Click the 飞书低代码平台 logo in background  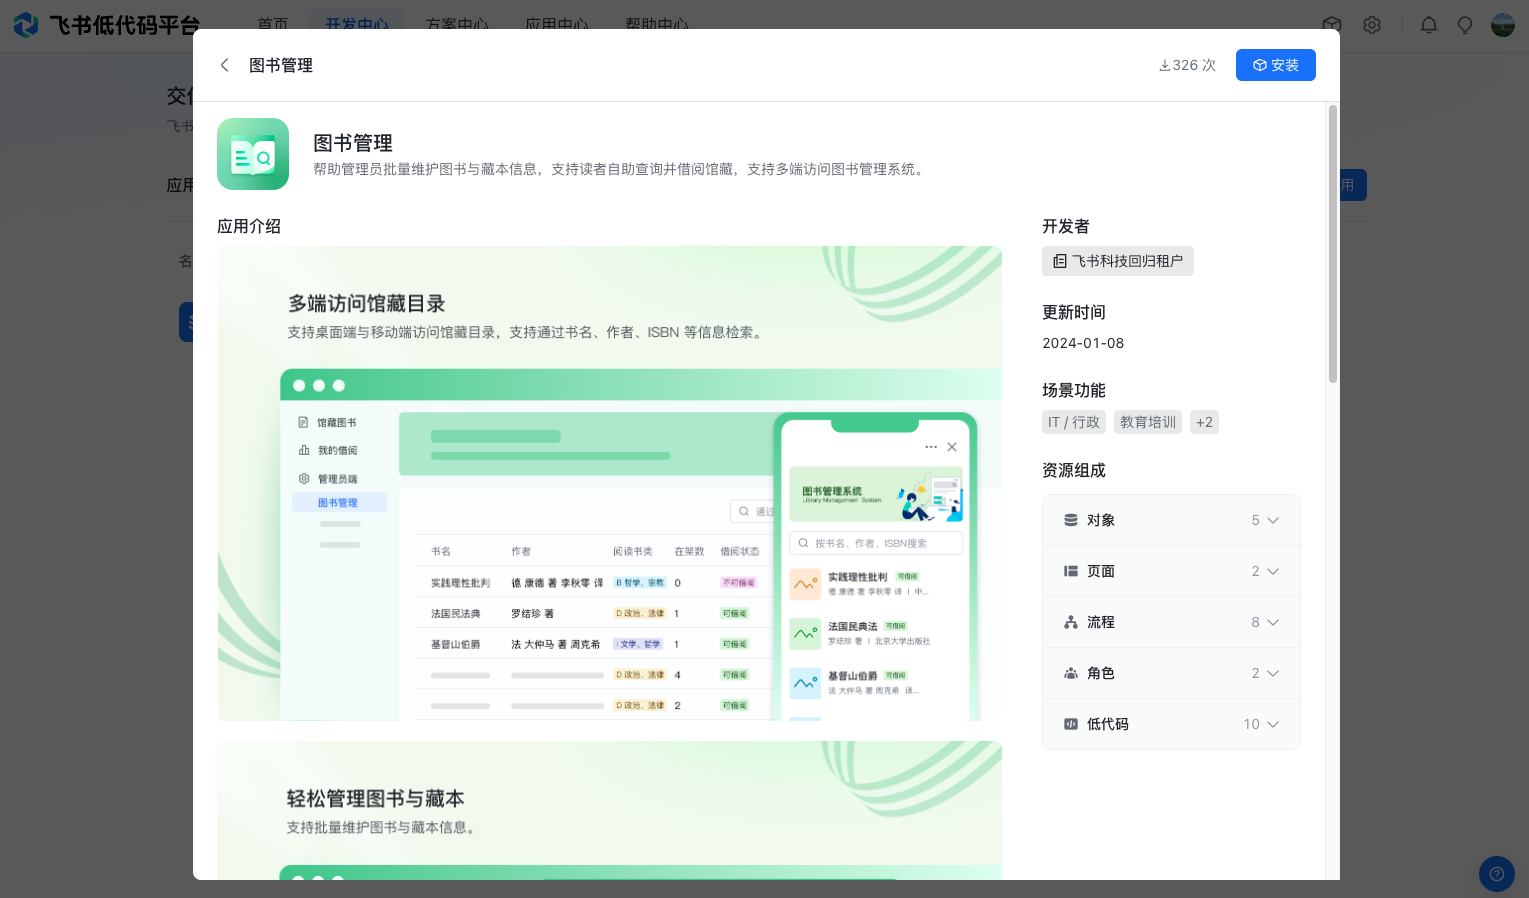click(x=107, y=25)
